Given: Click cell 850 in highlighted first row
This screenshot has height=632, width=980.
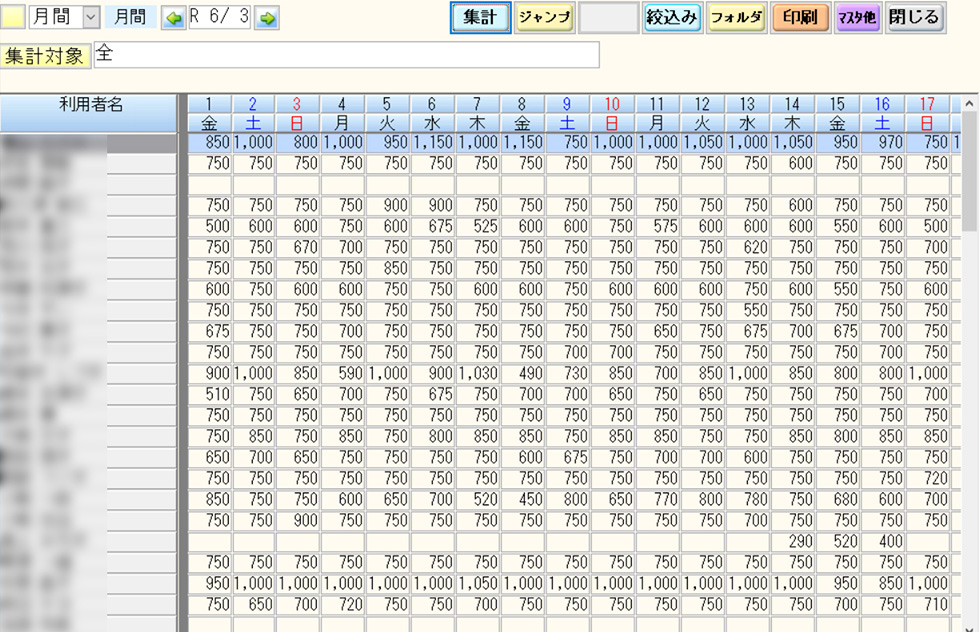Looking at the screenshot, I should tap(209, 143).
